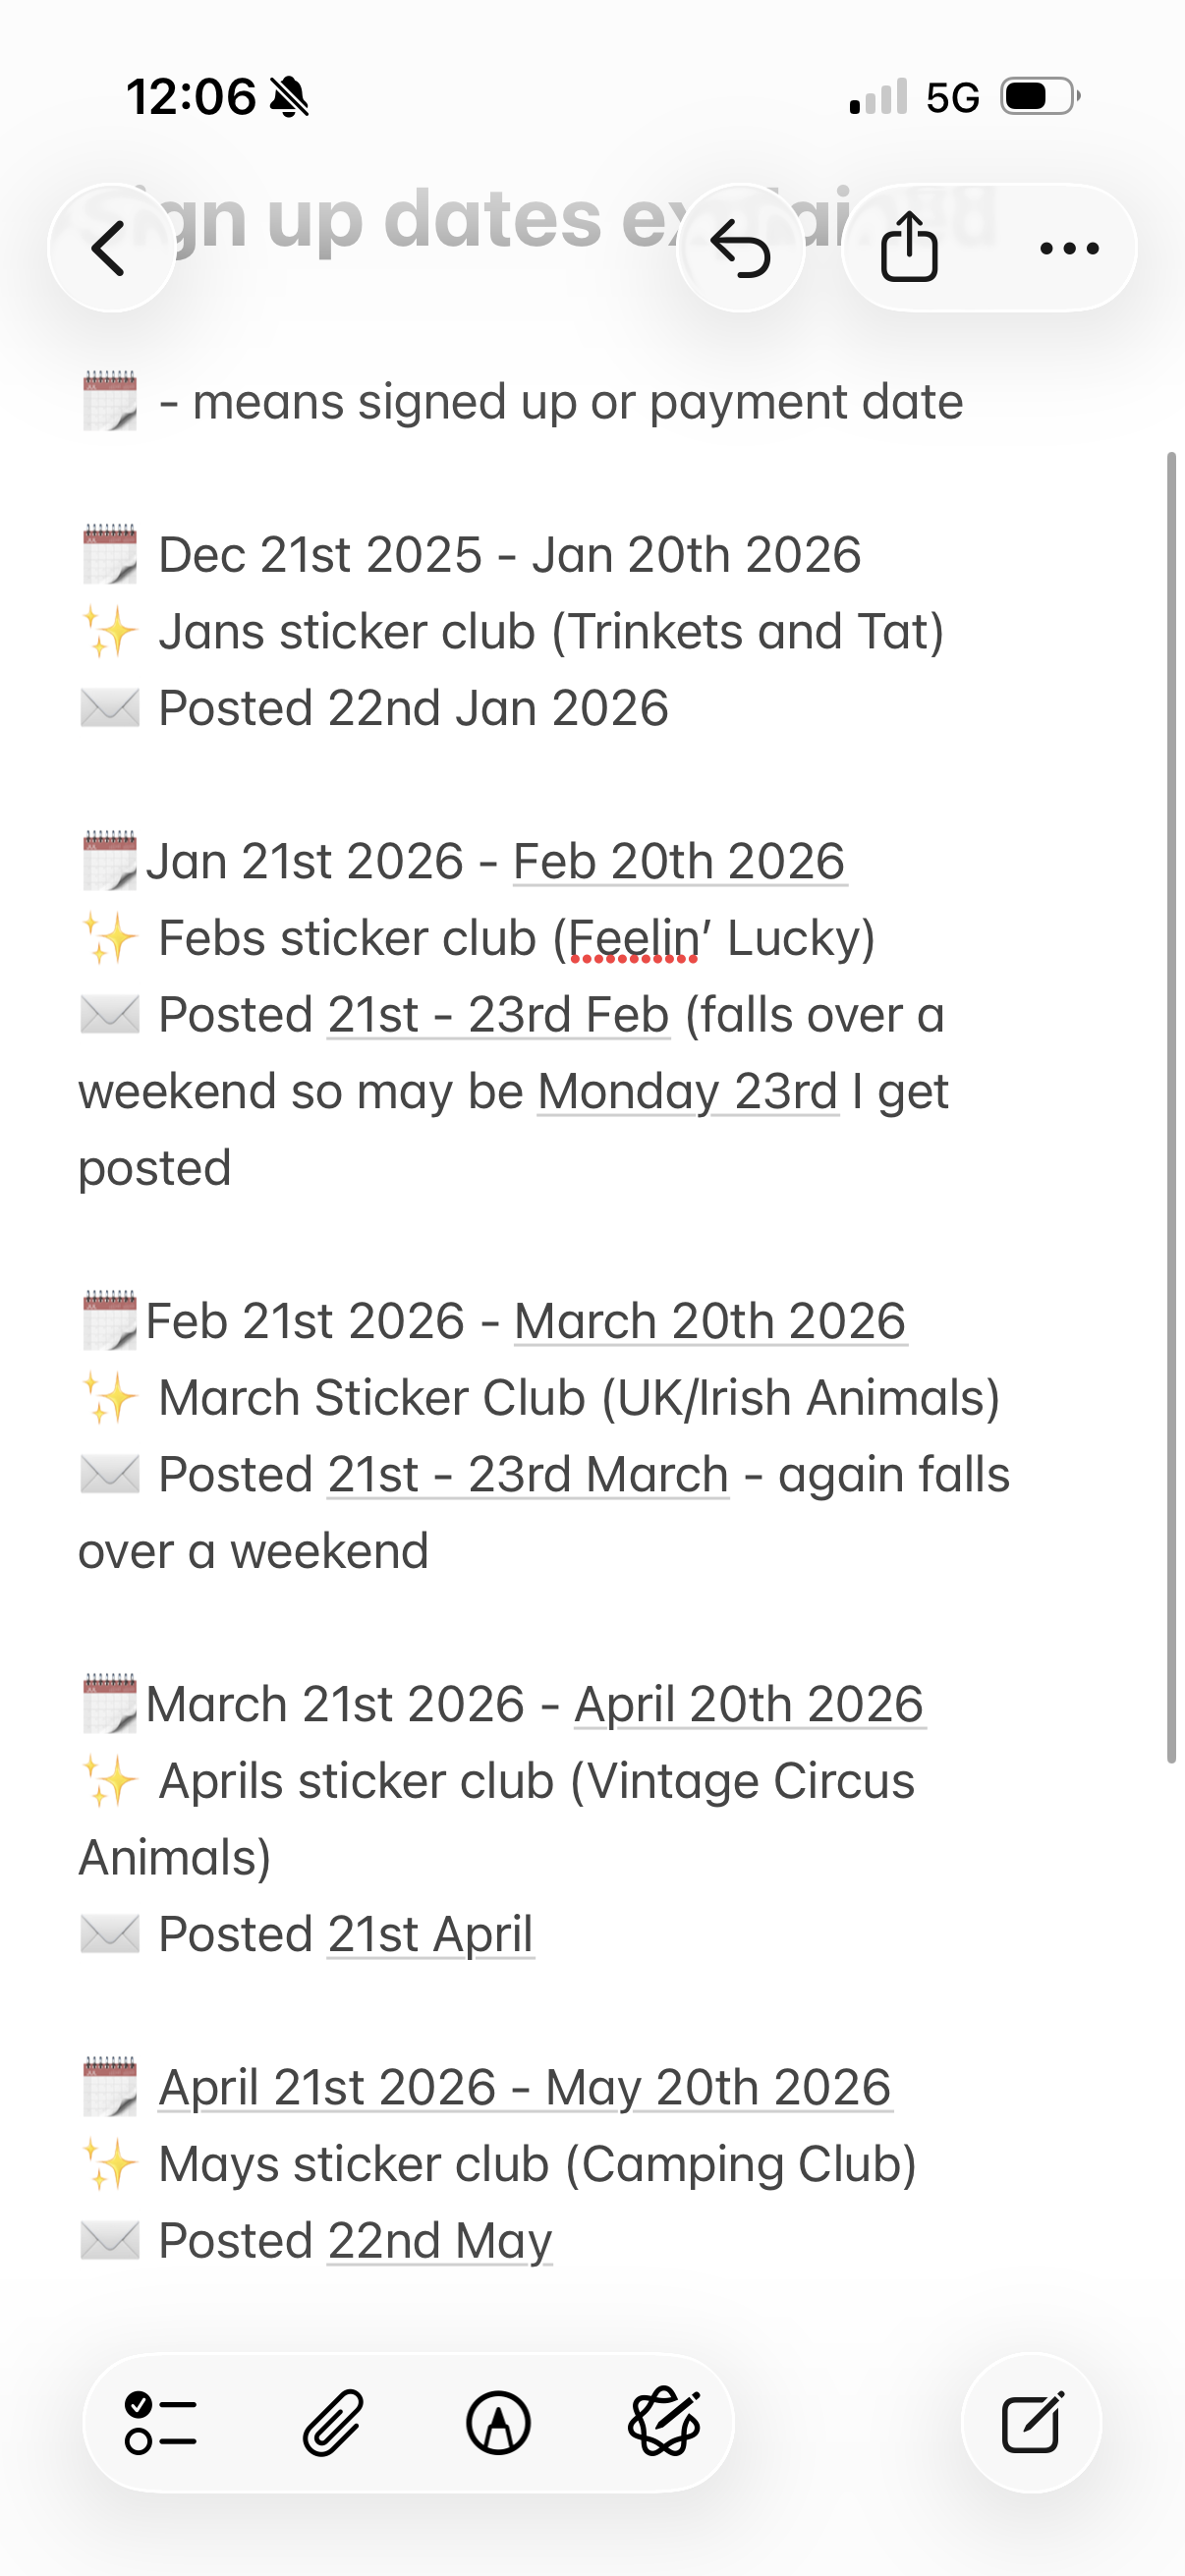Tap the April 21st 2026 - May 20th link

[x=523, y=2085]
